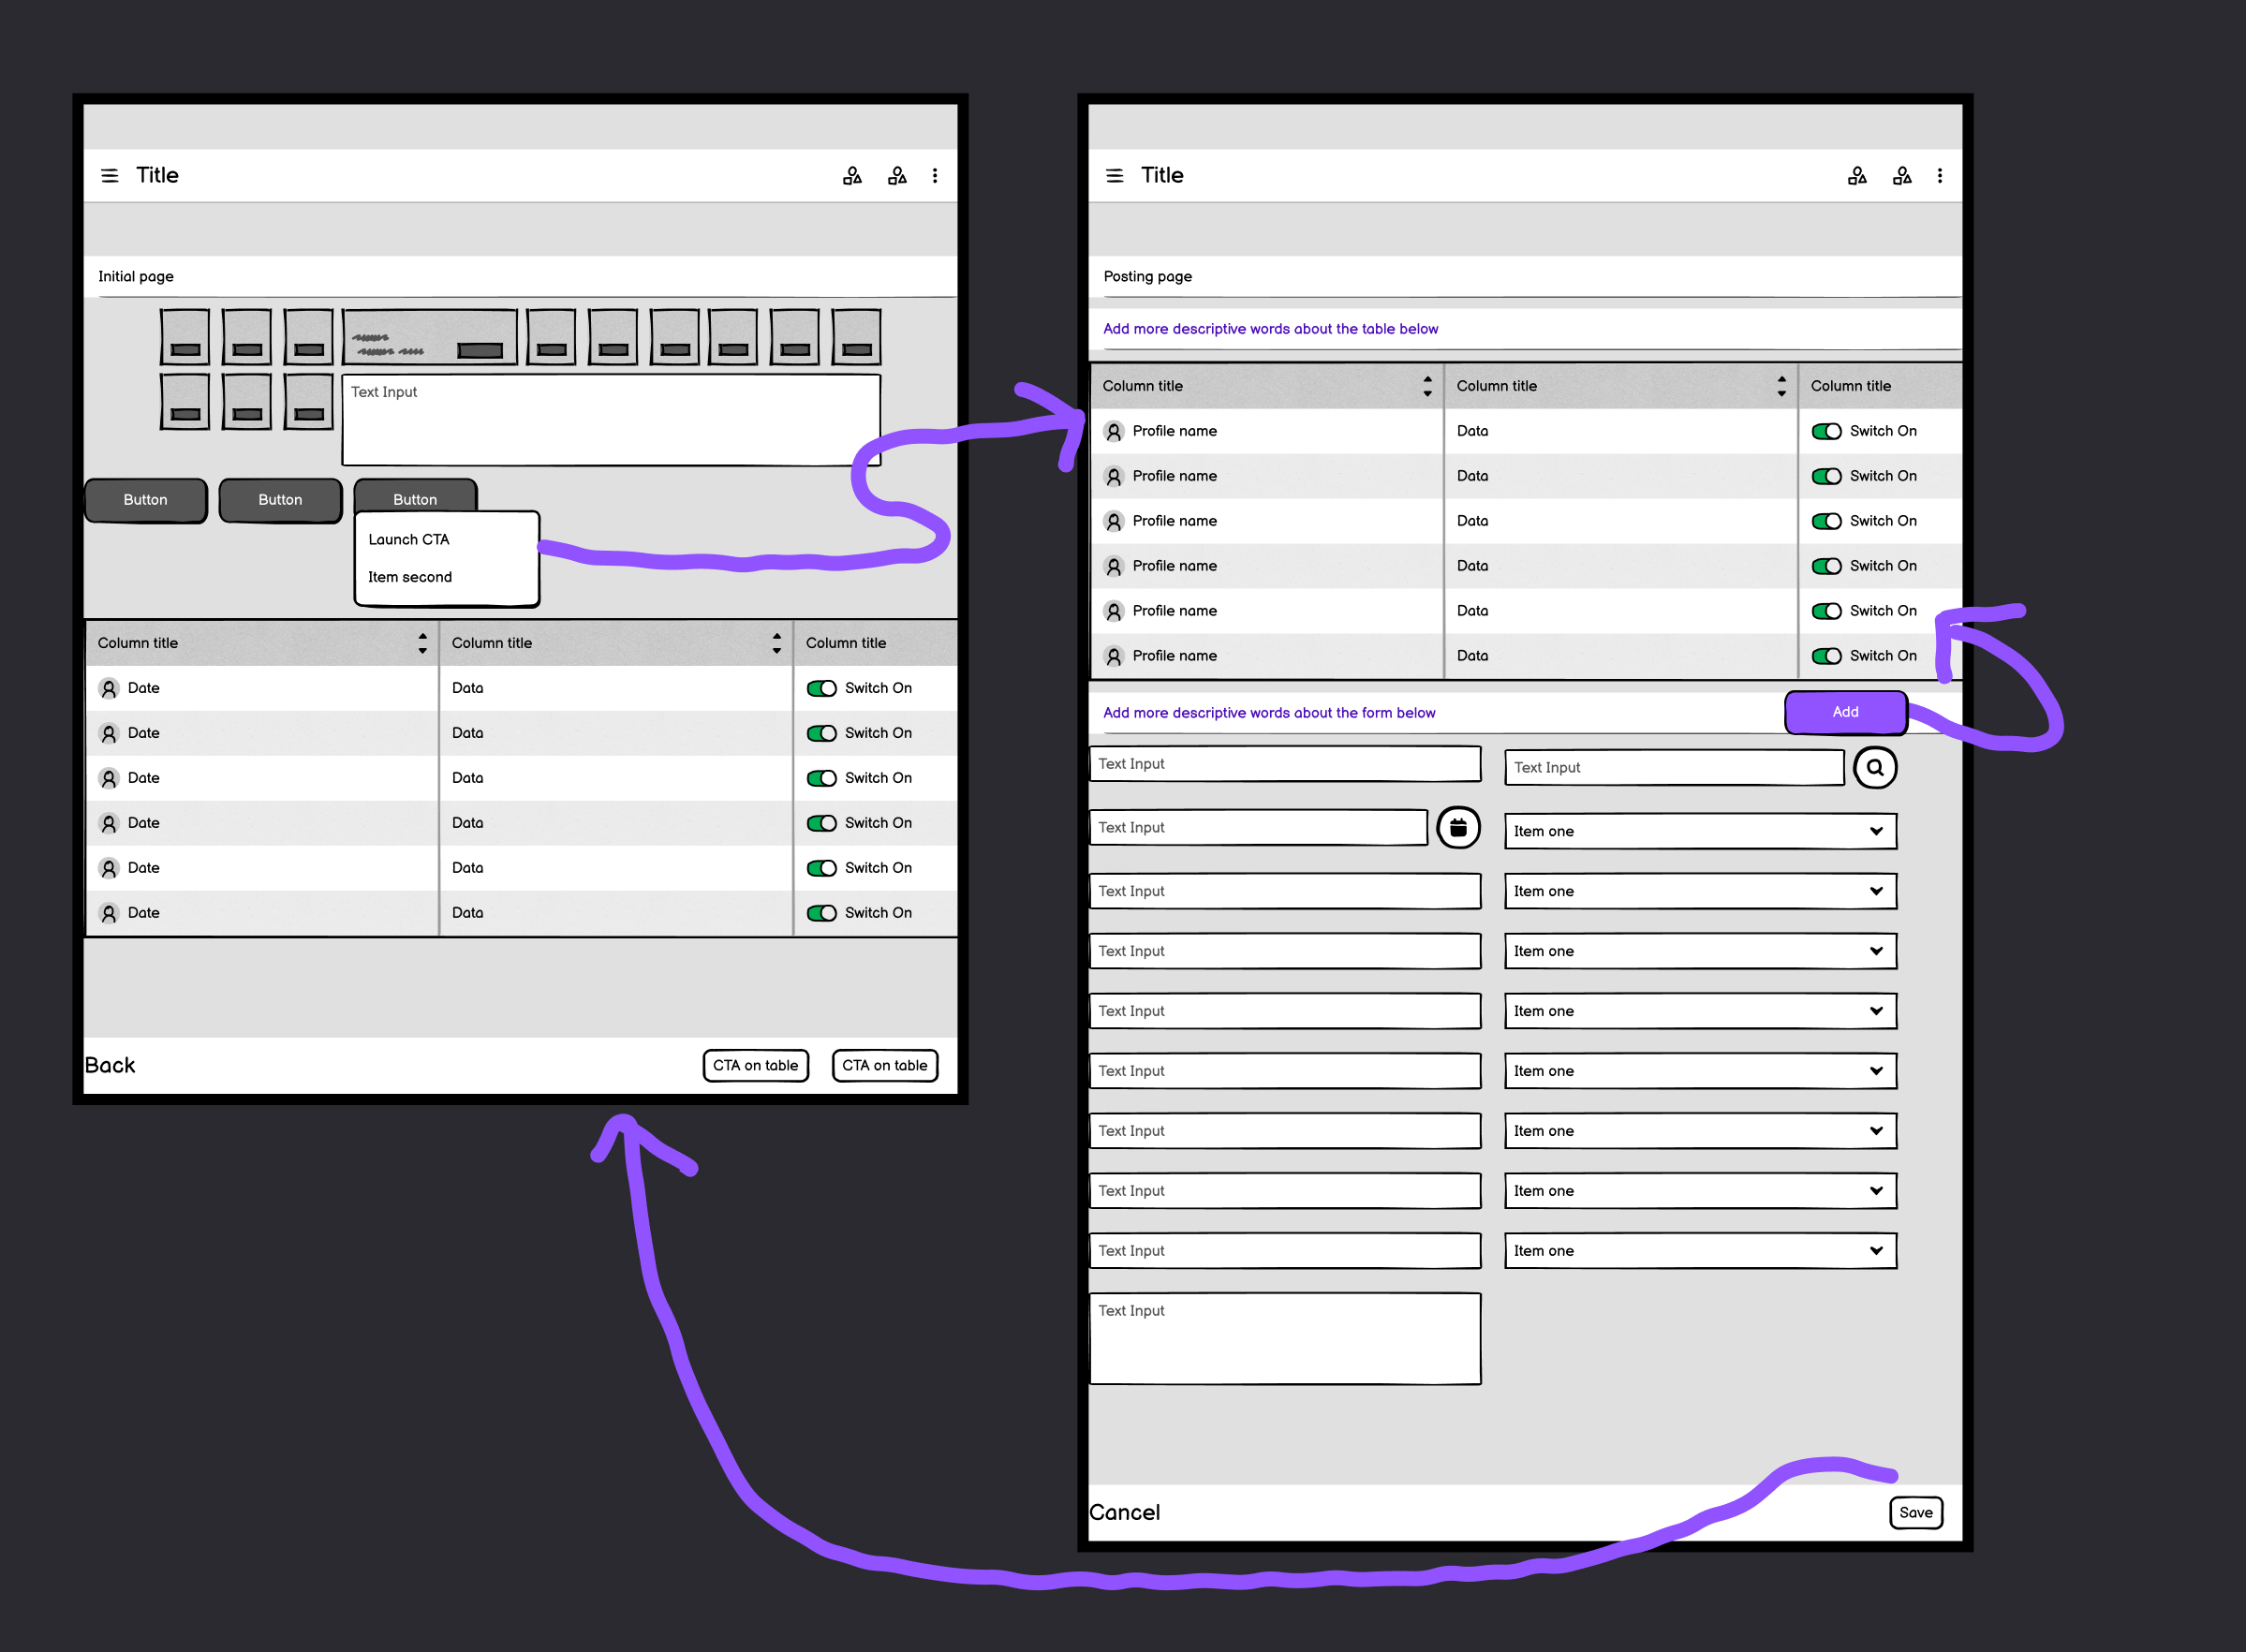Screen dimensions: 2246x1652
Task: Click the three-dot overflow menu on Posting page
Action: click(1941, 175)
